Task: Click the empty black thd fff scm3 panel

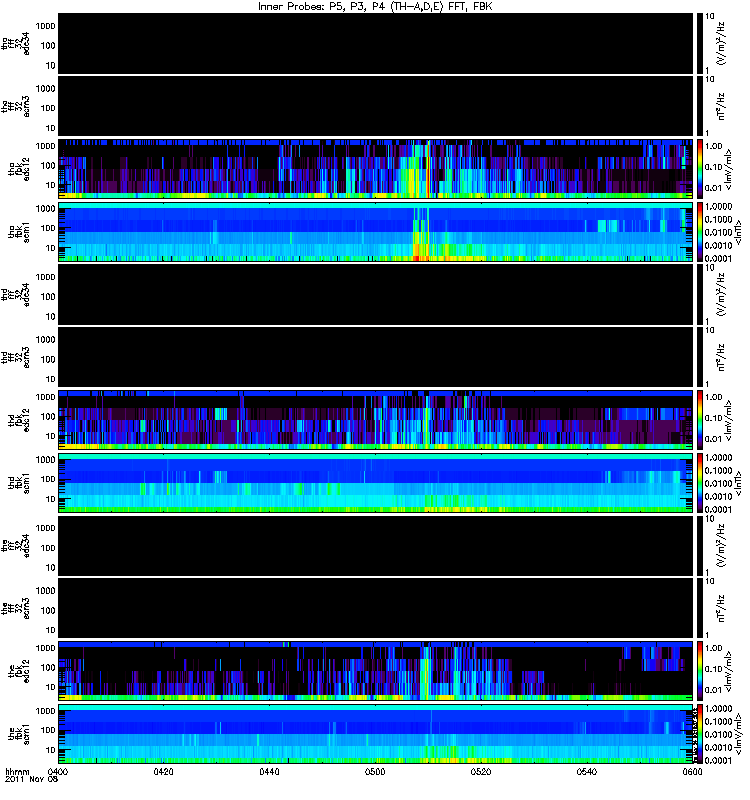Action: pyautogui.click(x=376, y=357)
